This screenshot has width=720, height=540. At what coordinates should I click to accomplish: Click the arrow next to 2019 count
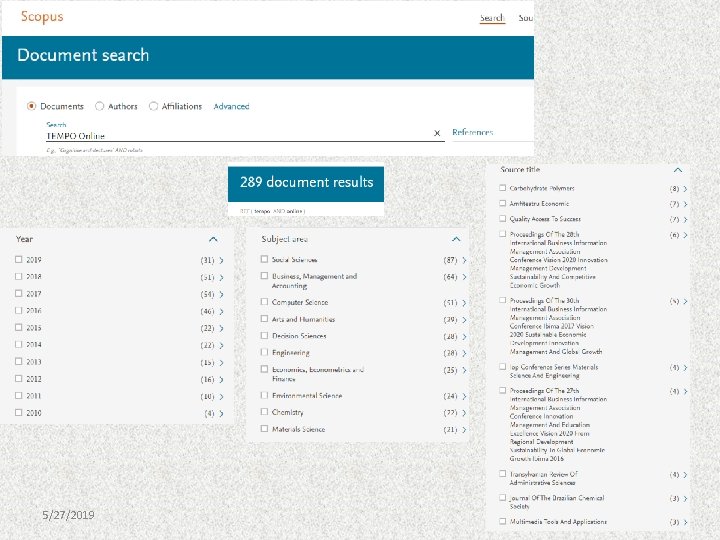point(221,260)
